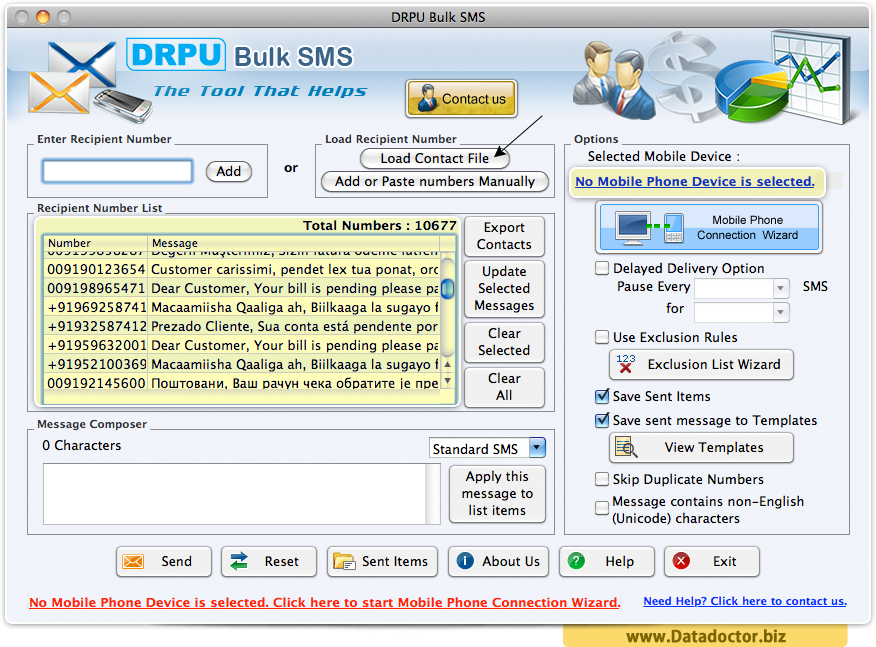The image size is (876, 647).
Task: Click Clear All button
Action: (504, 387)
